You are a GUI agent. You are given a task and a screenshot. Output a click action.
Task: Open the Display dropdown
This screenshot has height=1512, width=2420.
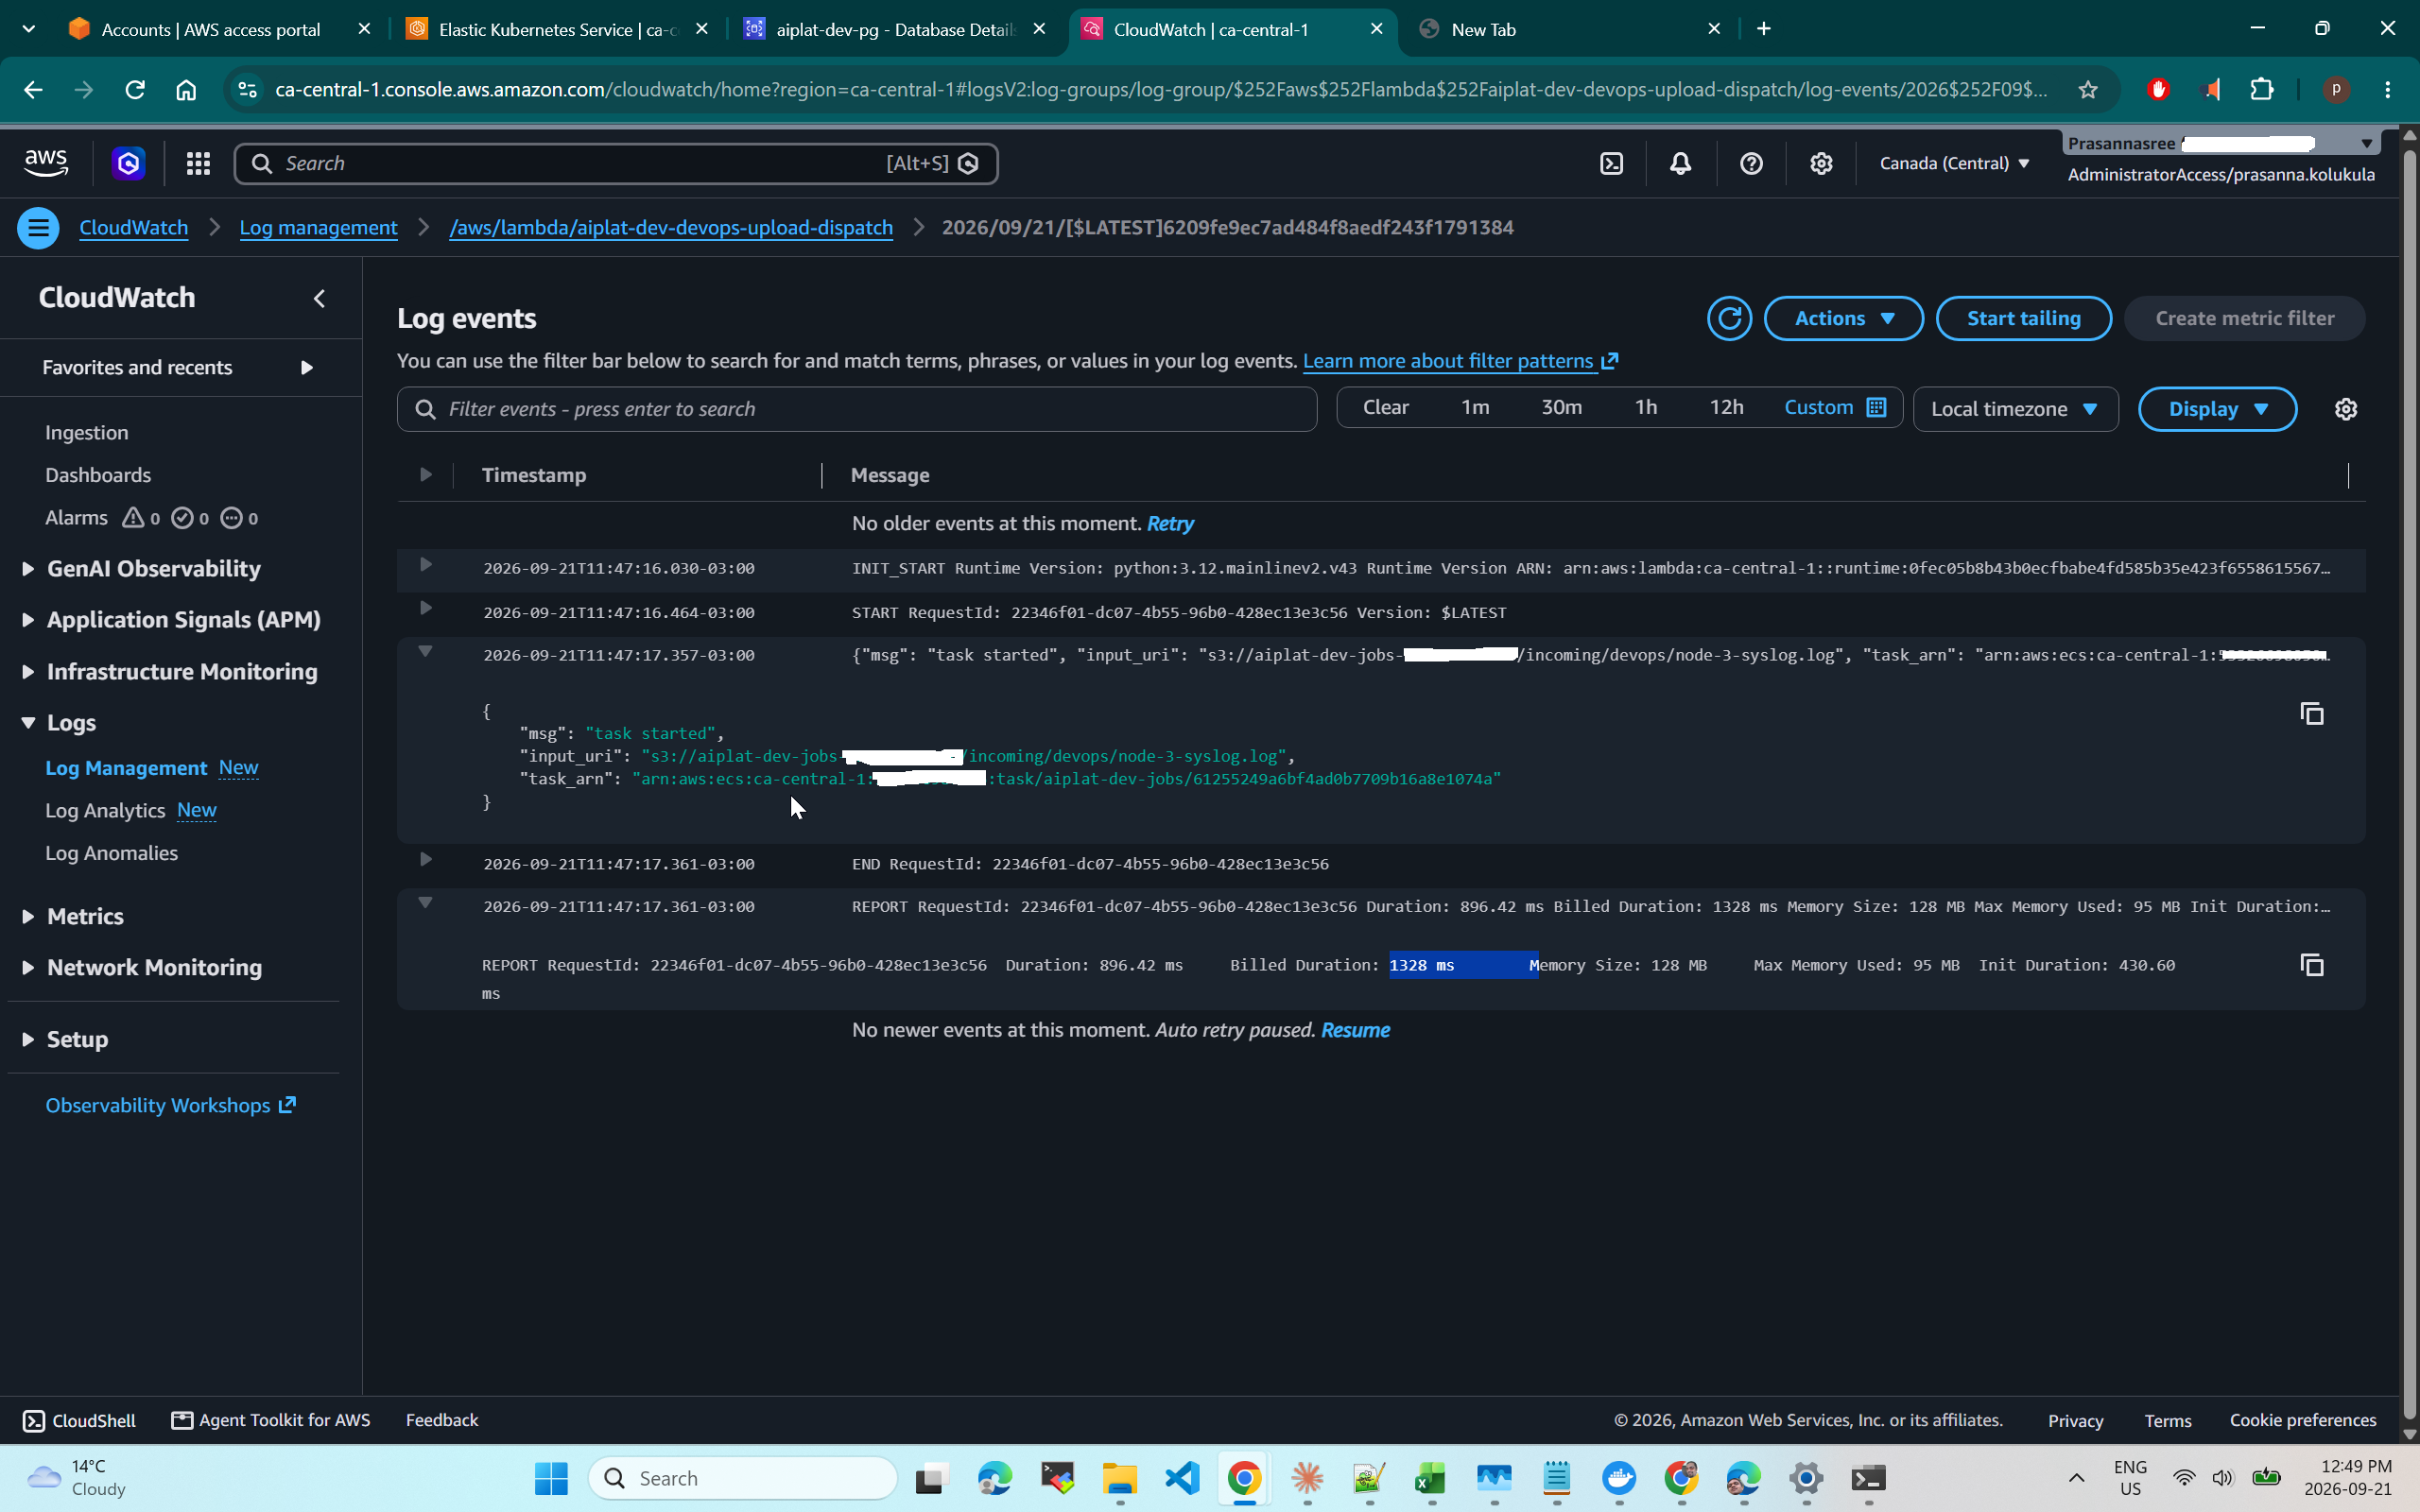click(2217, 409)
